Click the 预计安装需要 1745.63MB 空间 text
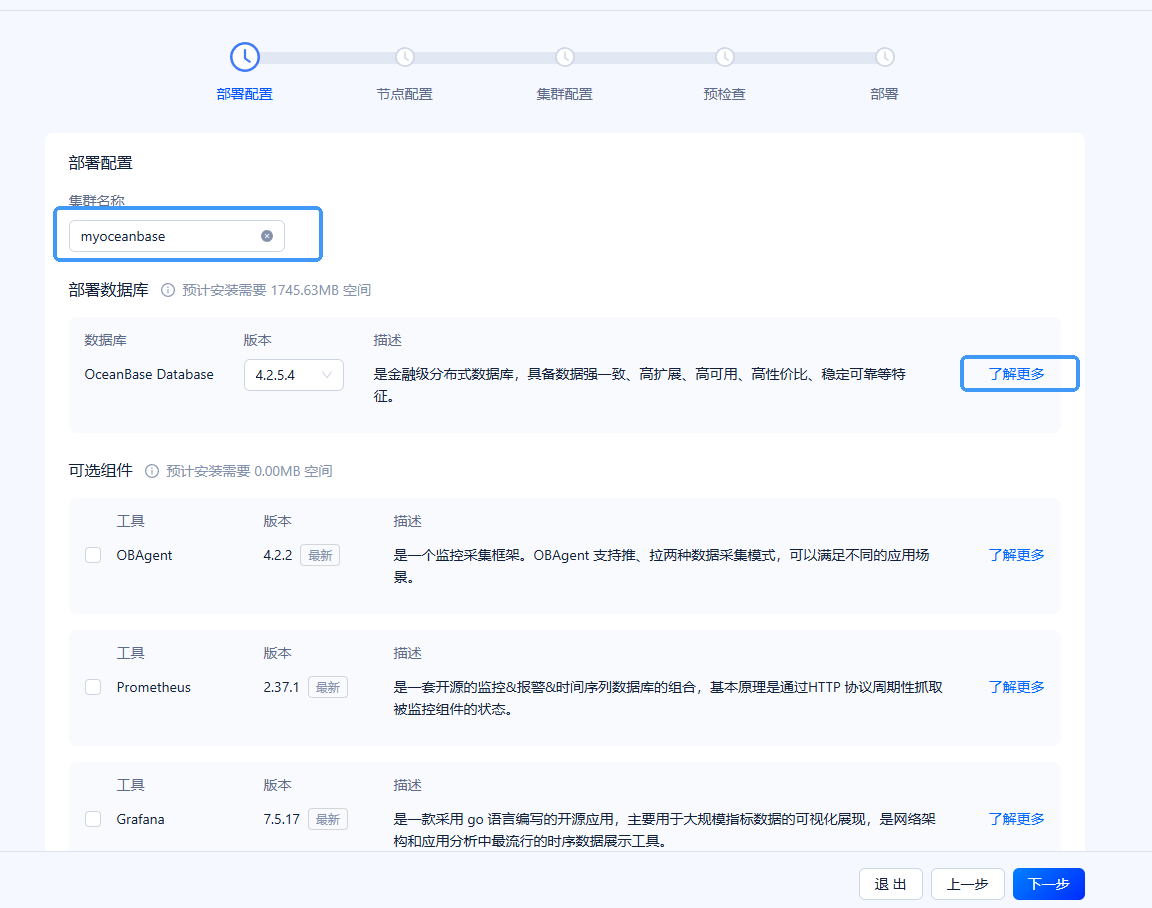1152x908 pixels. [276, 290]
